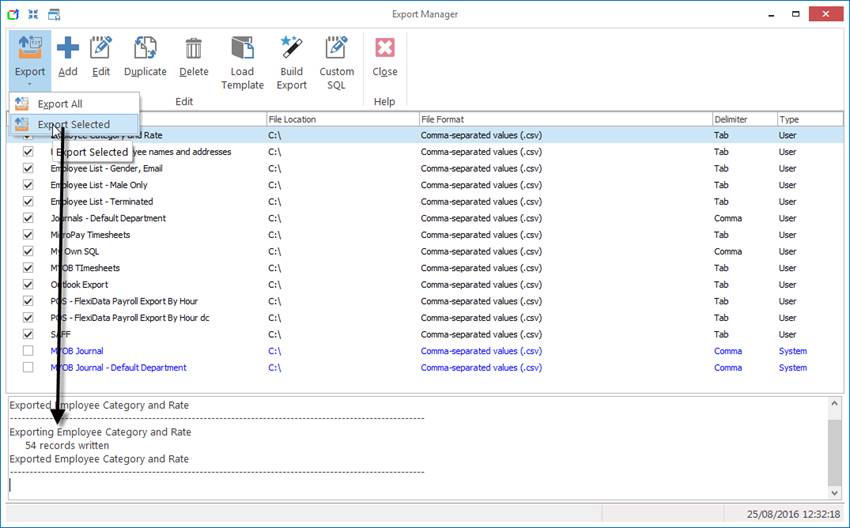Uncheck Employee List - Male Only
Image resolution: width=850 pixels, height=528 pixels.
[28, 185]
